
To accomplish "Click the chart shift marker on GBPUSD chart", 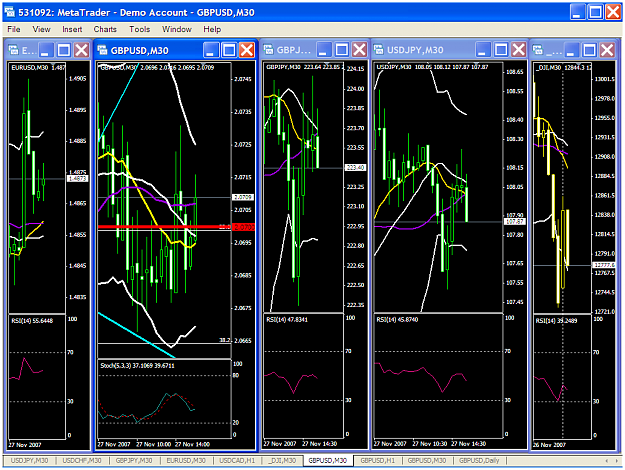I will tap(203, 65).
